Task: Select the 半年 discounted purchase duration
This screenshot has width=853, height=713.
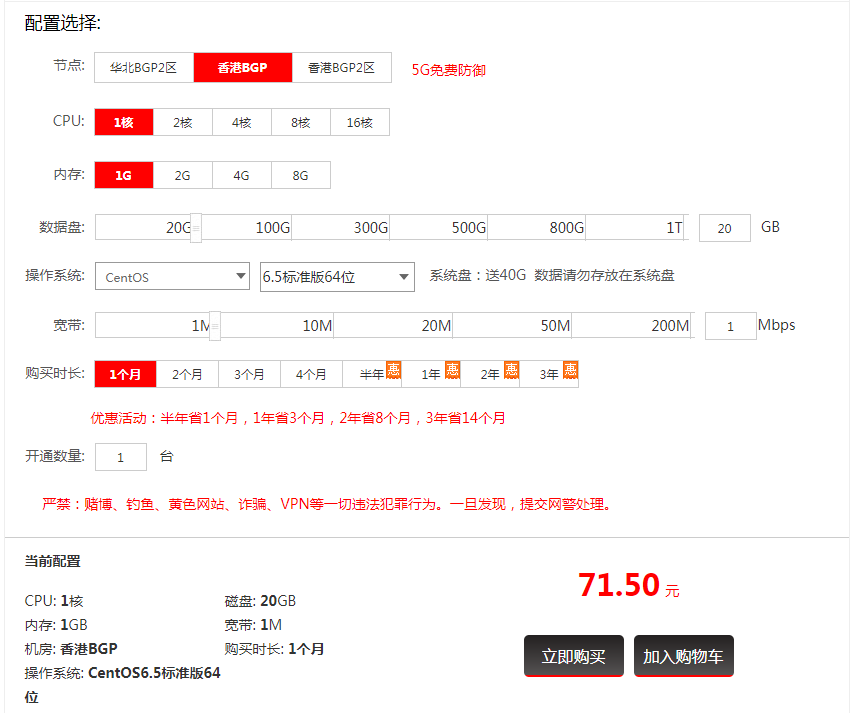Action: tap(372, 374)
